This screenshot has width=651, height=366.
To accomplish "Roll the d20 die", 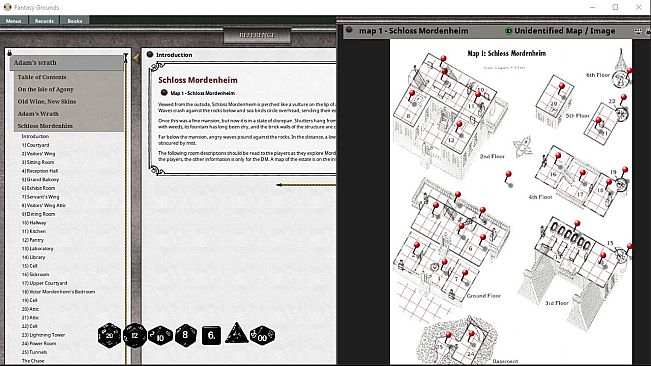I will click(x=109, y=335).
